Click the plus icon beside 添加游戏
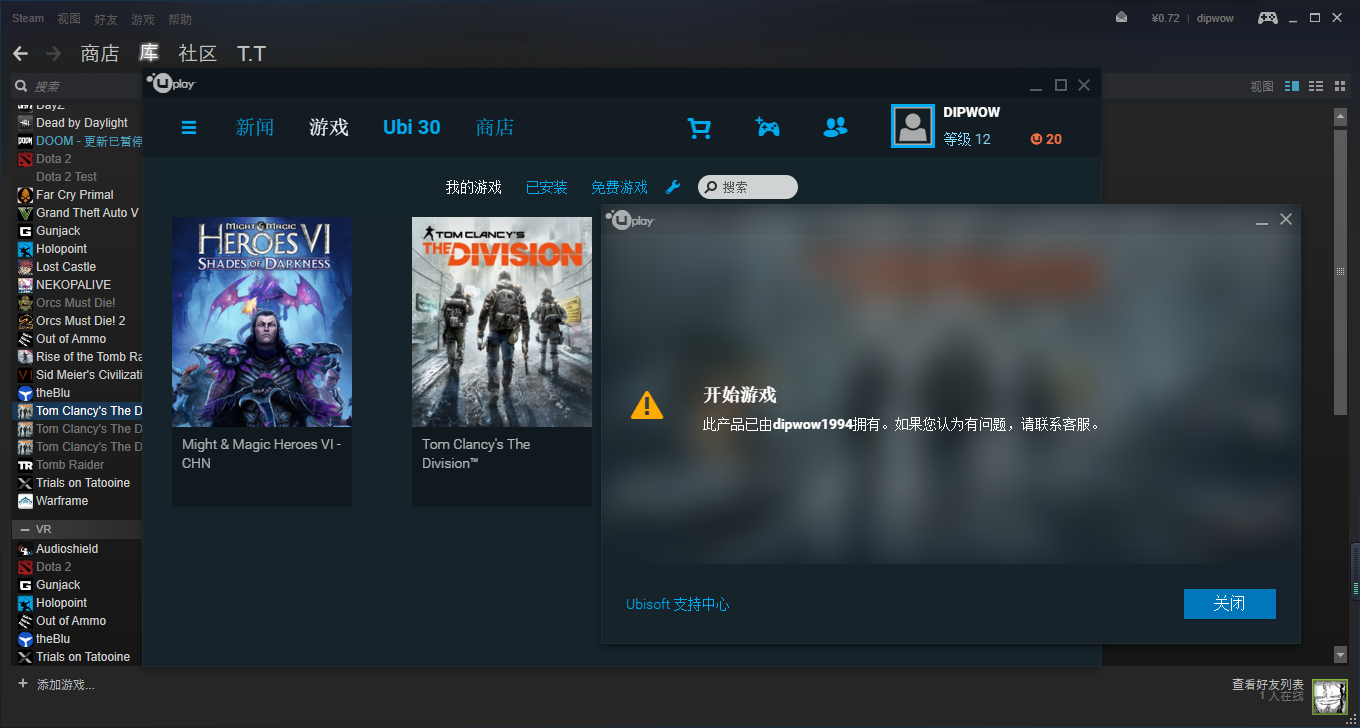Screen dimensions: 1360x728 point(23,684)
